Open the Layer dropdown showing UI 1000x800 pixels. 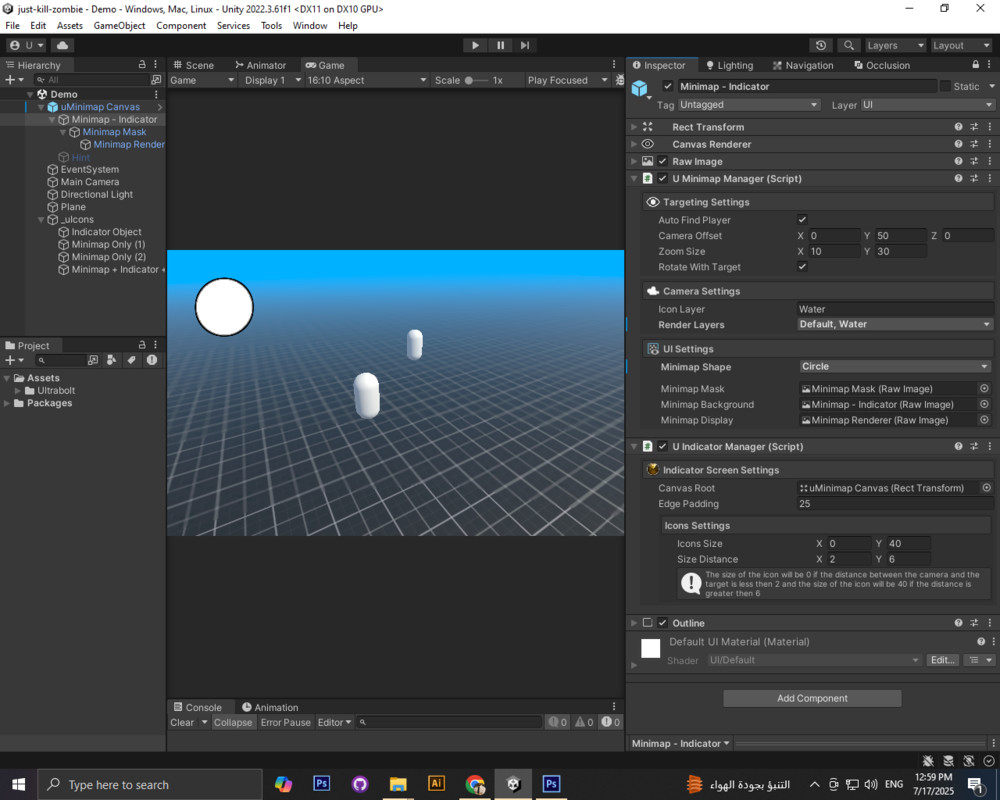pyautogui.click(x=927, y=105)
